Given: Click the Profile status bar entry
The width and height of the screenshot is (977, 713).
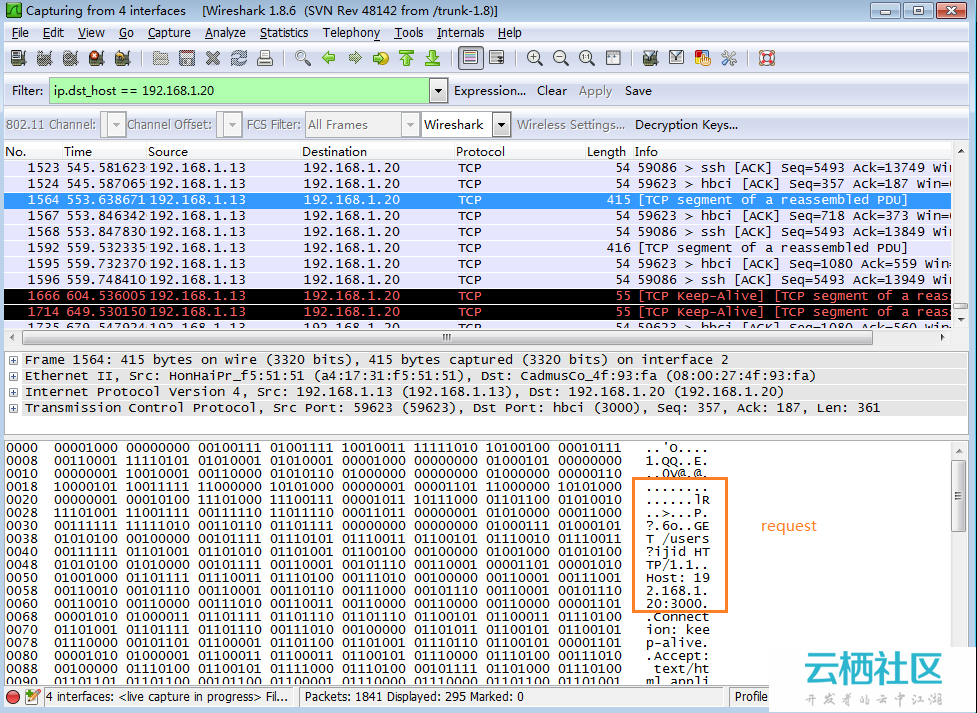Looking at the screenshot, I should (751, 697).
